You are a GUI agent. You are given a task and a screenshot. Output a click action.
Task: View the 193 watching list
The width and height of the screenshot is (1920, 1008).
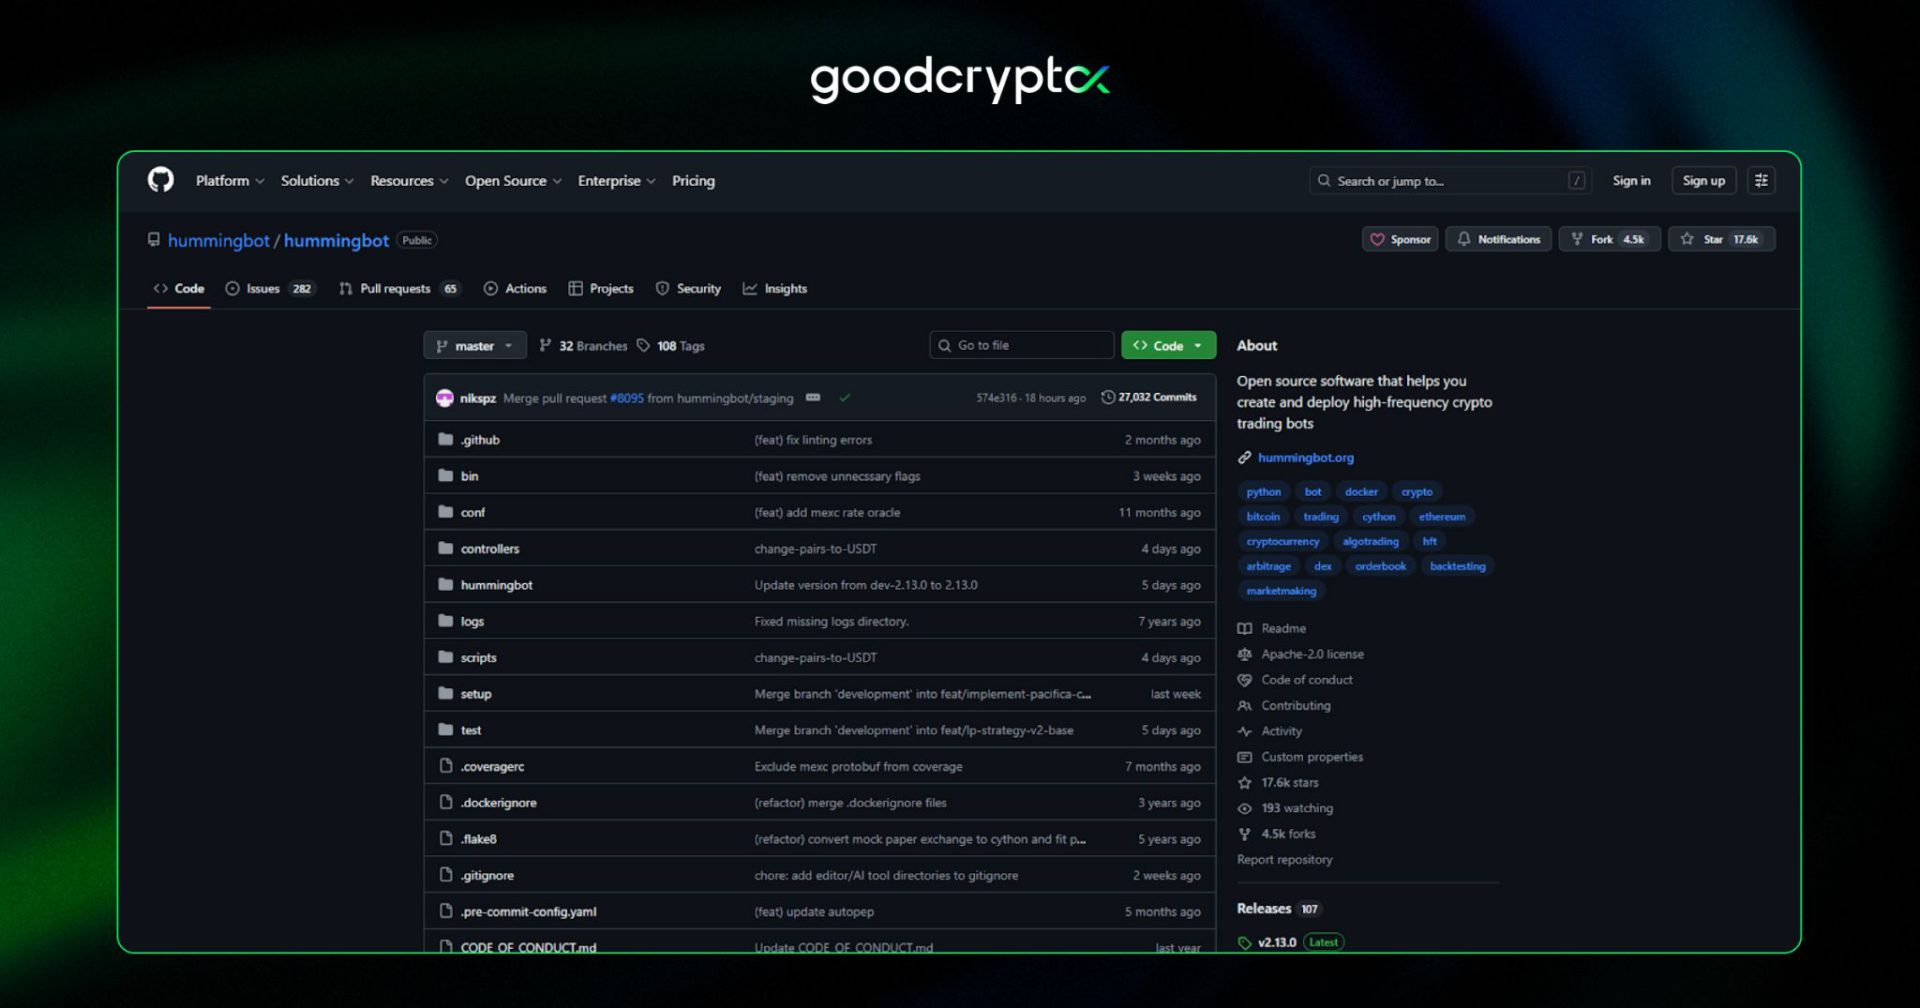click(1296, 809)
